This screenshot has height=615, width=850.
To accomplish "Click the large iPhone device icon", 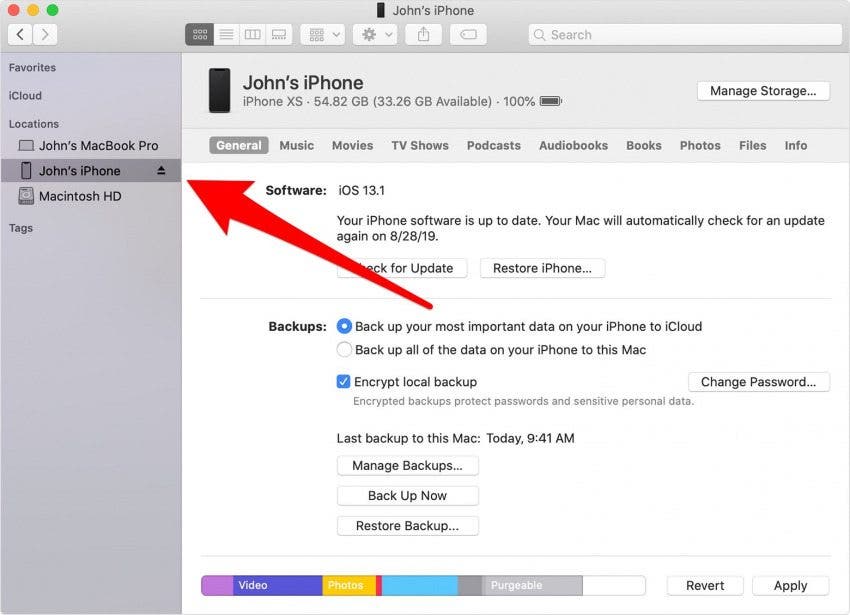I will pos(220,91).
